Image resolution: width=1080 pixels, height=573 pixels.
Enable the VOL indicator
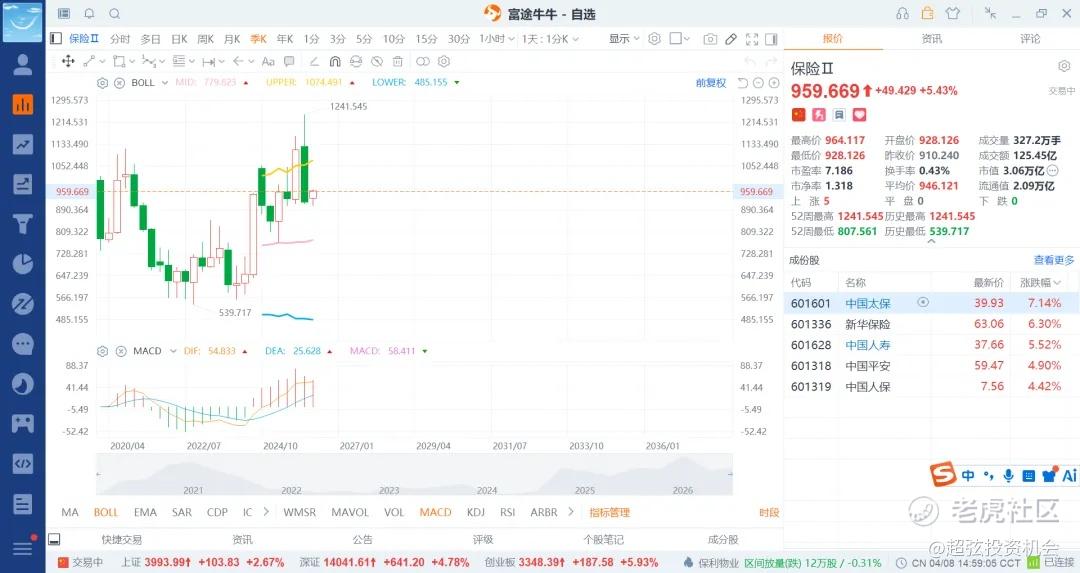pos(394,512)
